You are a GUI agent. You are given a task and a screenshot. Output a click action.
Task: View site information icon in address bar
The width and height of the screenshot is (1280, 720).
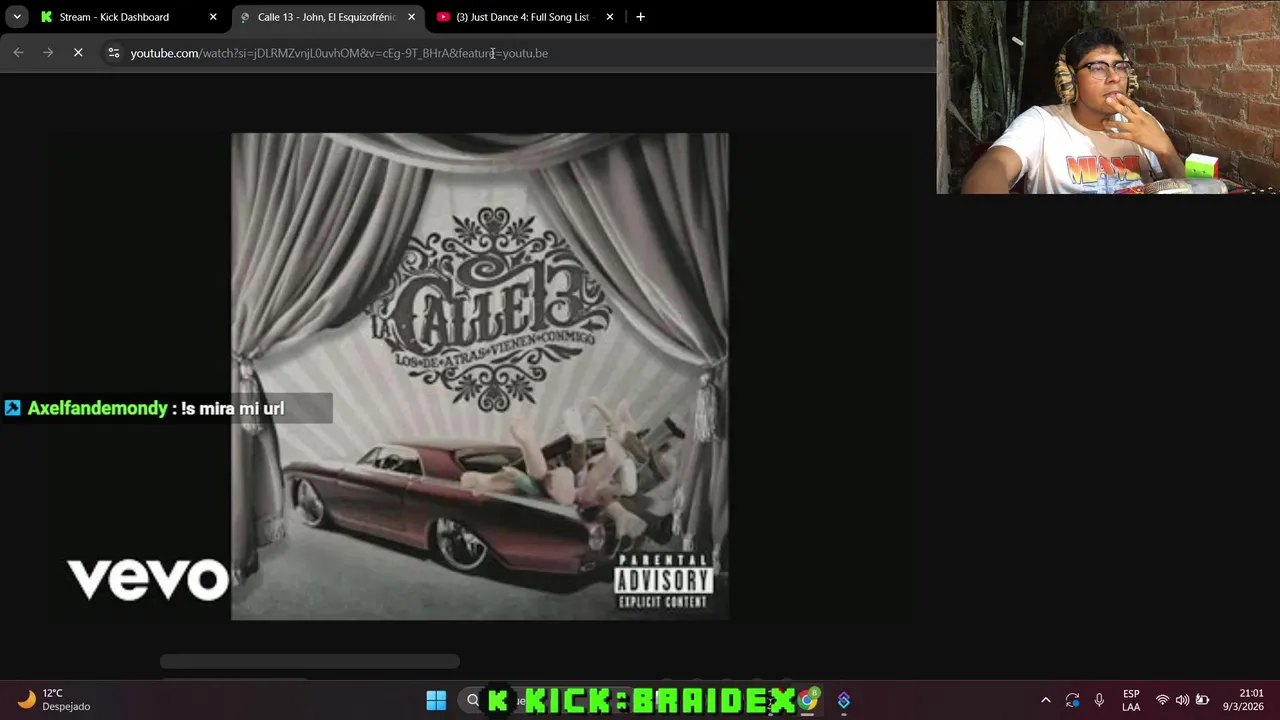coord(114,53)
